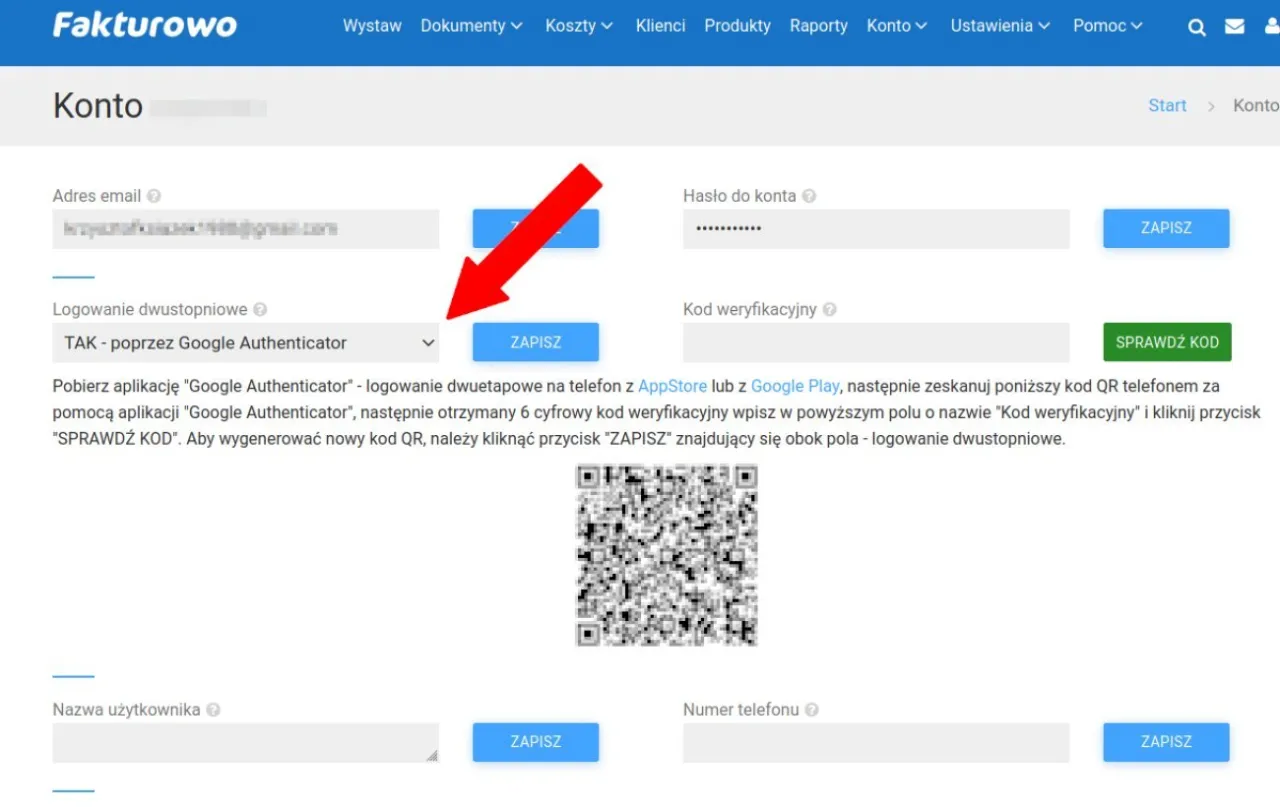Click the SPRAWDŹ KOD button

point(1166,341)
